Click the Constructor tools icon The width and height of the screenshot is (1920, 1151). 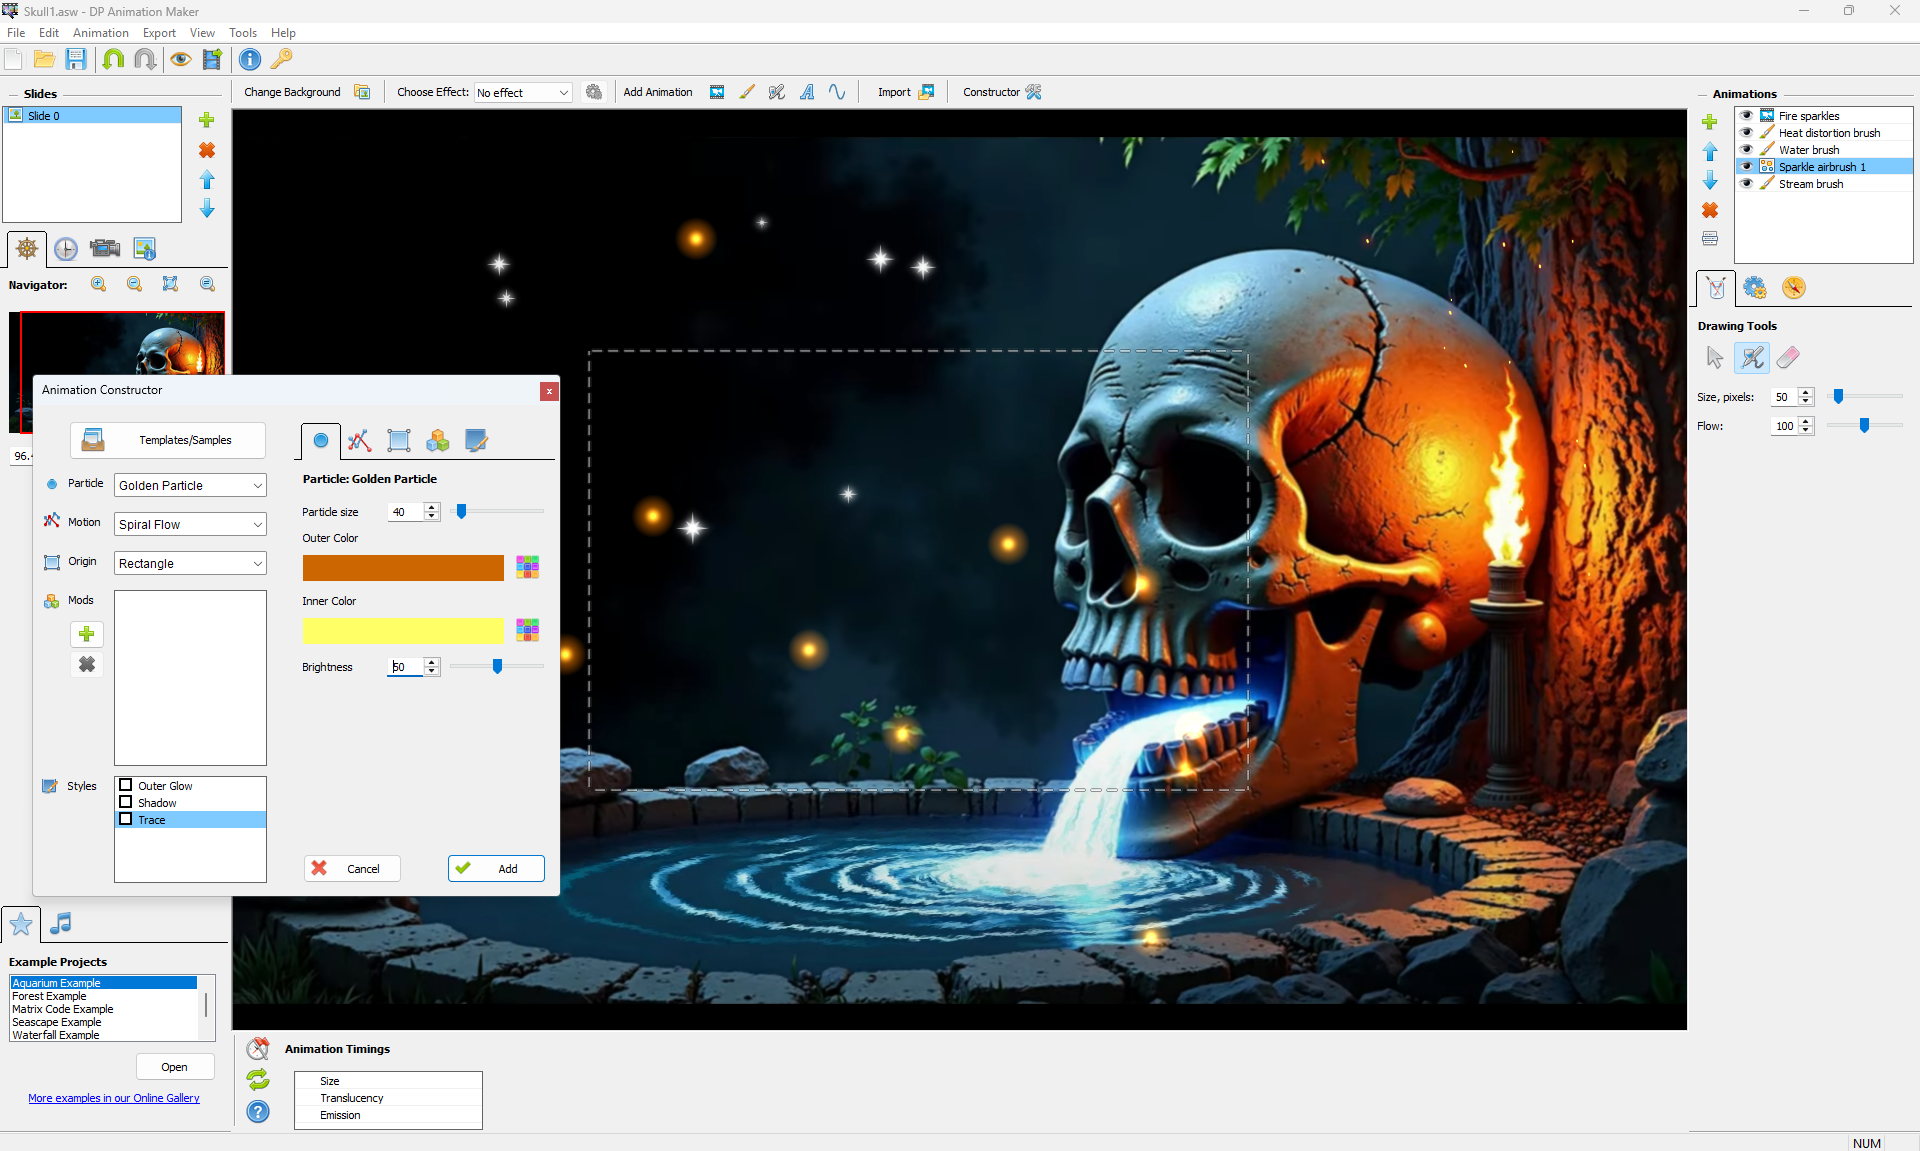click(1034, 92)
